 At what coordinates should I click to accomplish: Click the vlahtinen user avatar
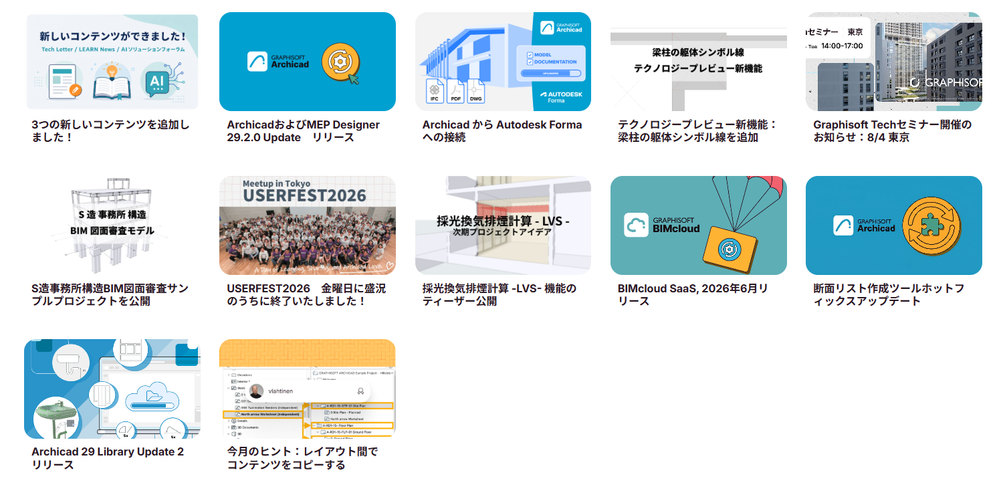pyautogui.click(x=255, y=391)
